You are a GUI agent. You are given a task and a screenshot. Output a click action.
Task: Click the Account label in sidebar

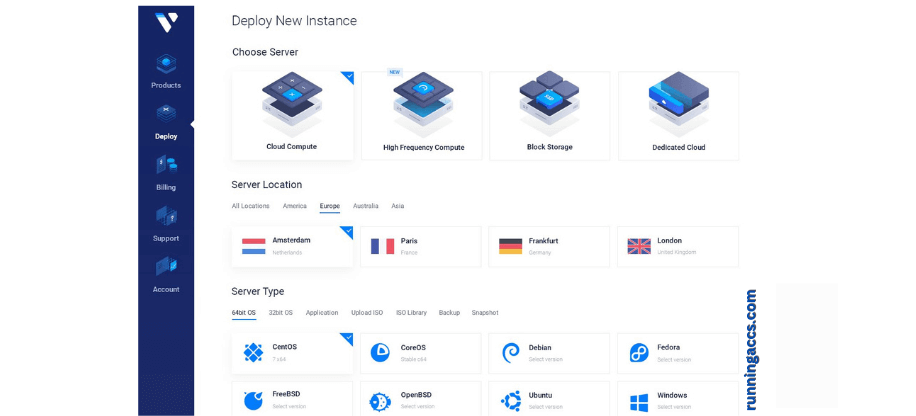pyautogui.click(x=166, y=289)
